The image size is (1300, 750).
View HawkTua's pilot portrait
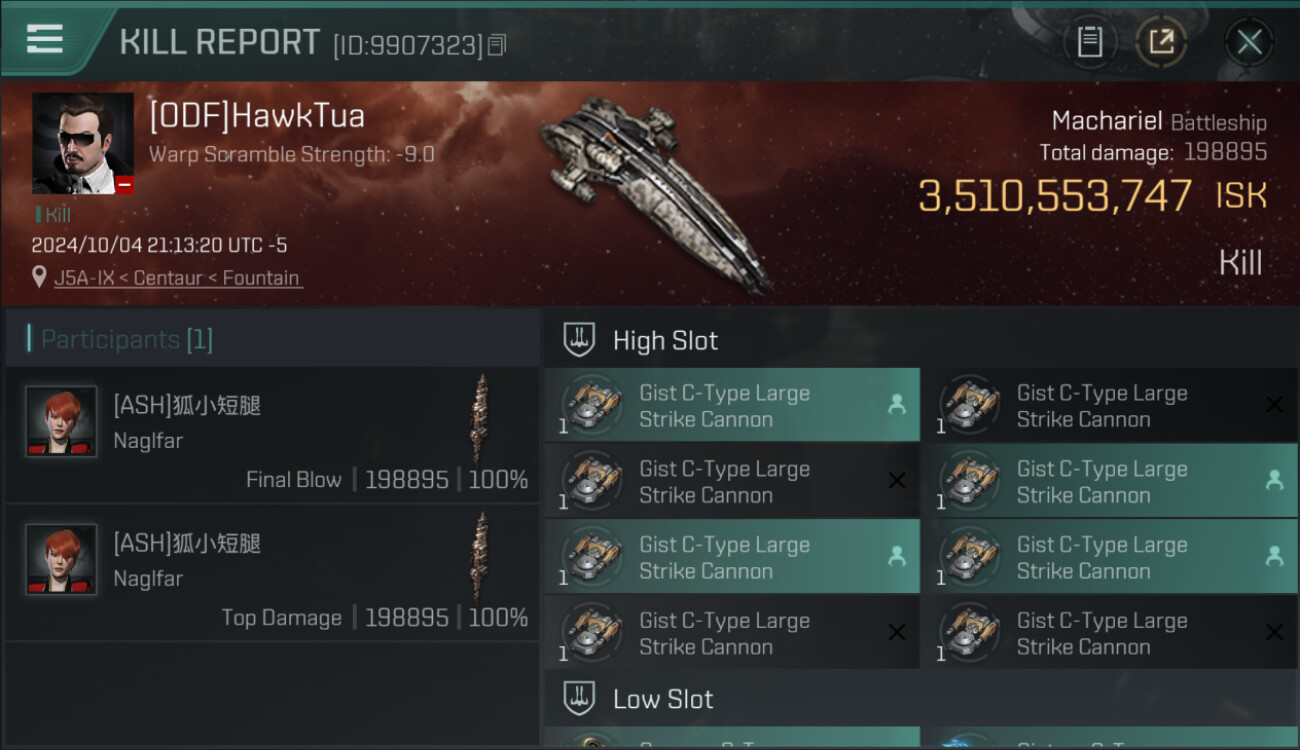click(x=82, y=143)
